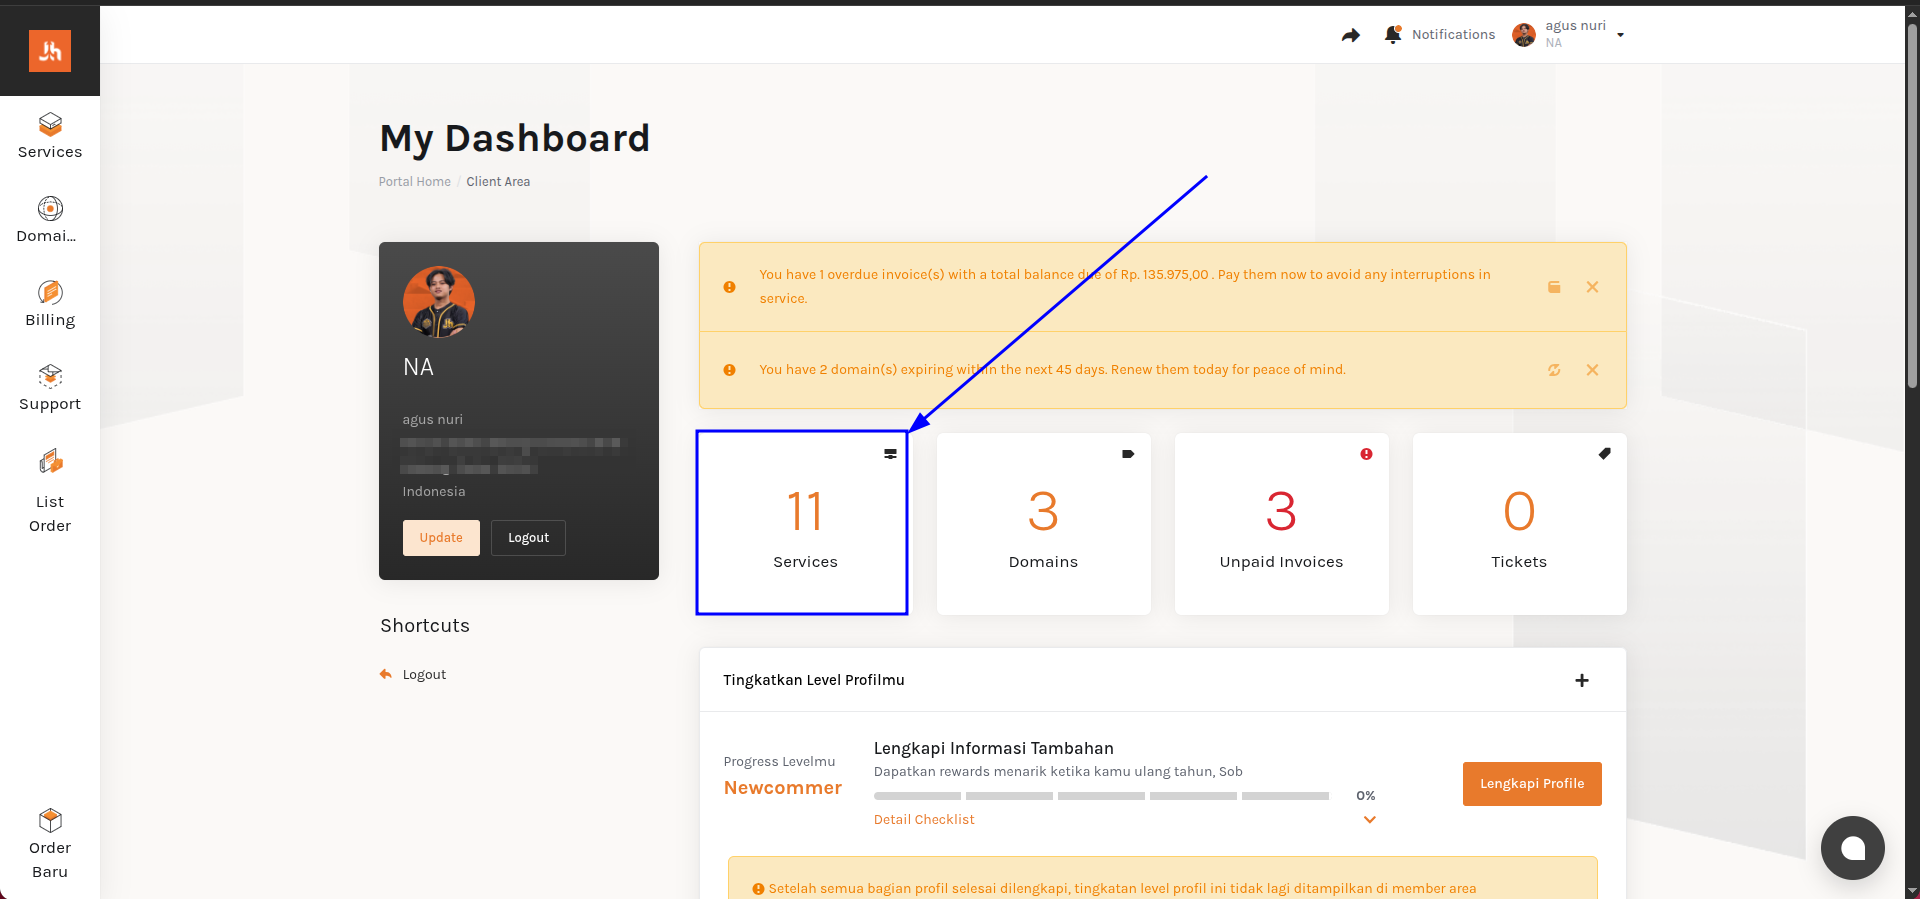Image resolution: width=1920 pixels, height=899 pixels.
Task: Click the Portal Home breadcrumb link
Action: click(x=414, y=182)
